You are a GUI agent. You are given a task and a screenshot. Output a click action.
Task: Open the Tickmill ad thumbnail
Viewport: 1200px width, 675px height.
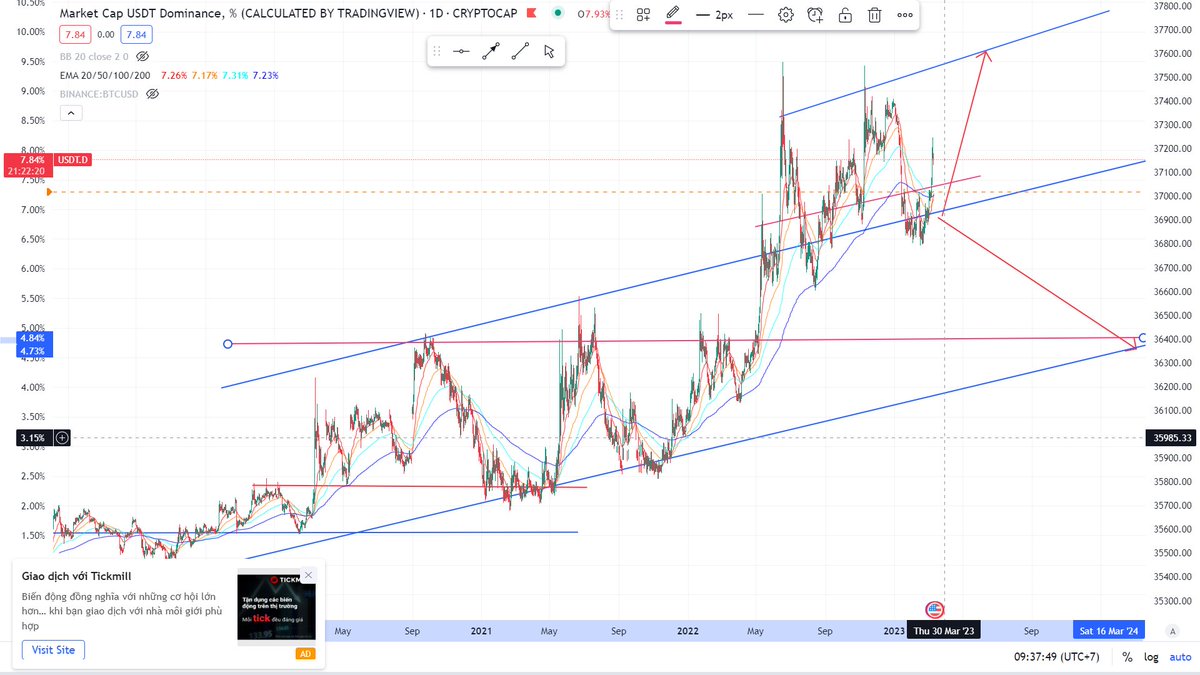(x=276, y=608)
